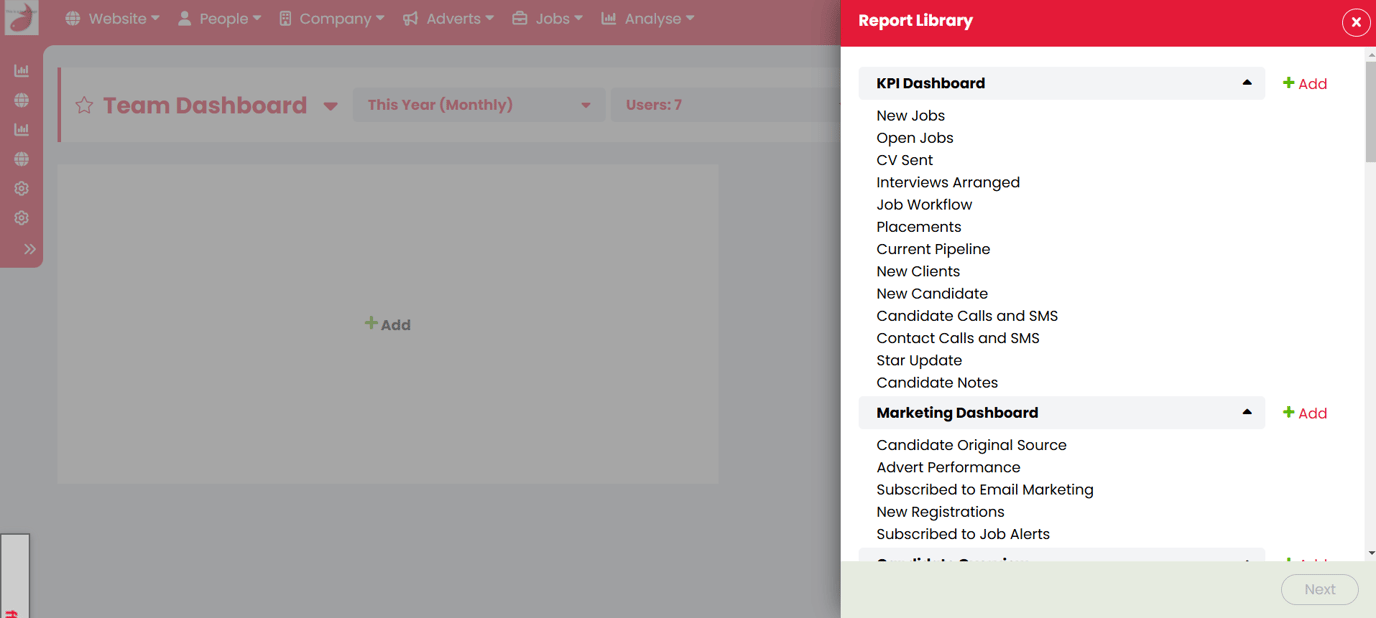Close the Report Library panel
1376x618 pixels.
click(1356, 22)
